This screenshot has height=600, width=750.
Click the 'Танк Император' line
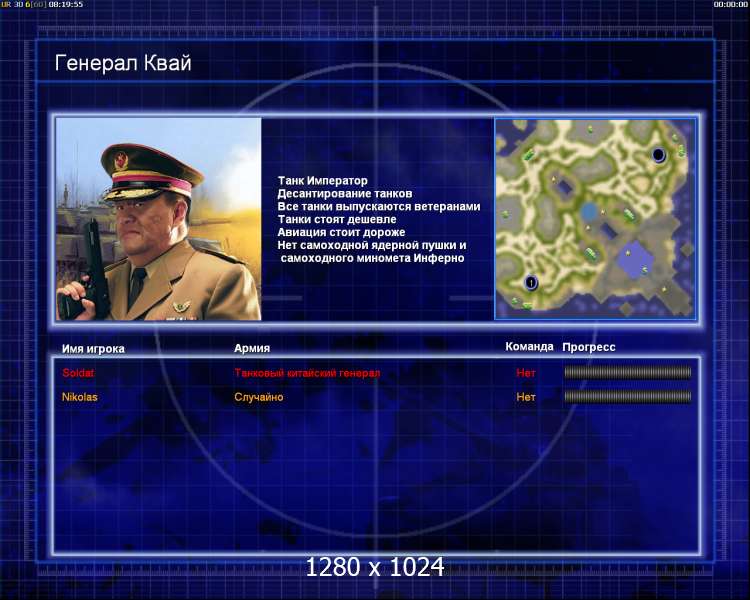pos(322,180)
